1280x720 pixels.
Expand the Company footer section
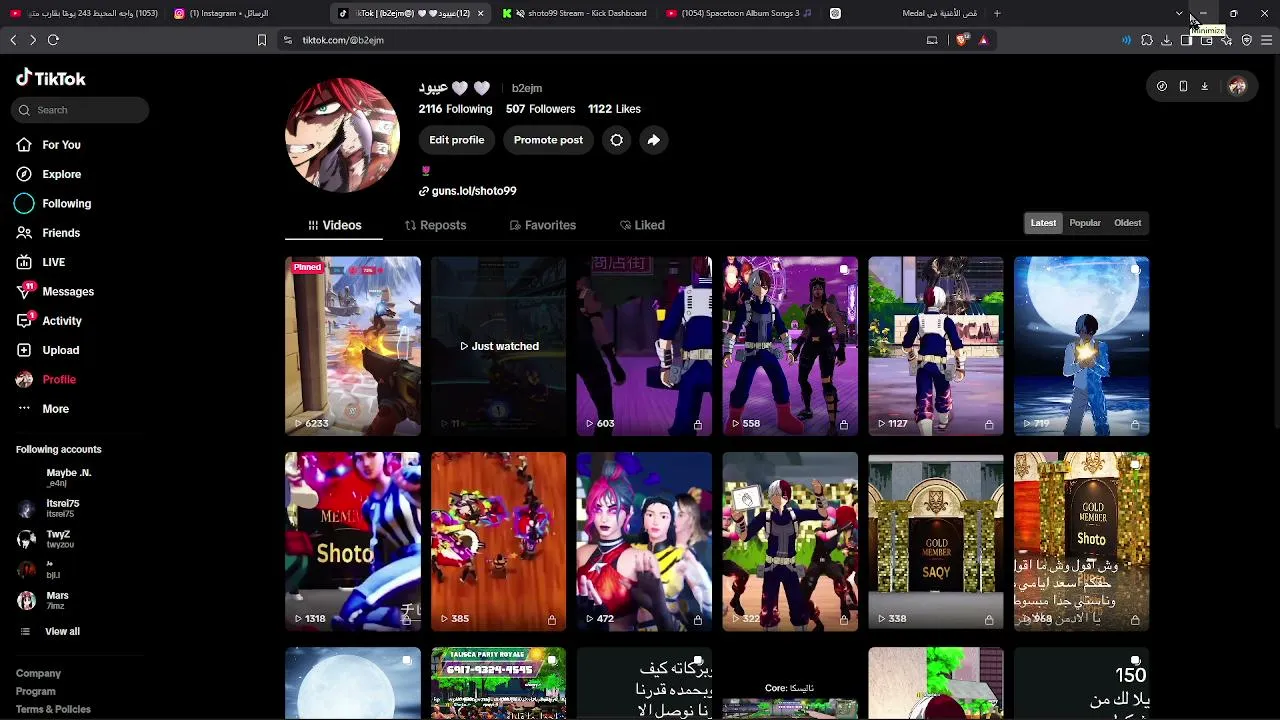(38, 674)
